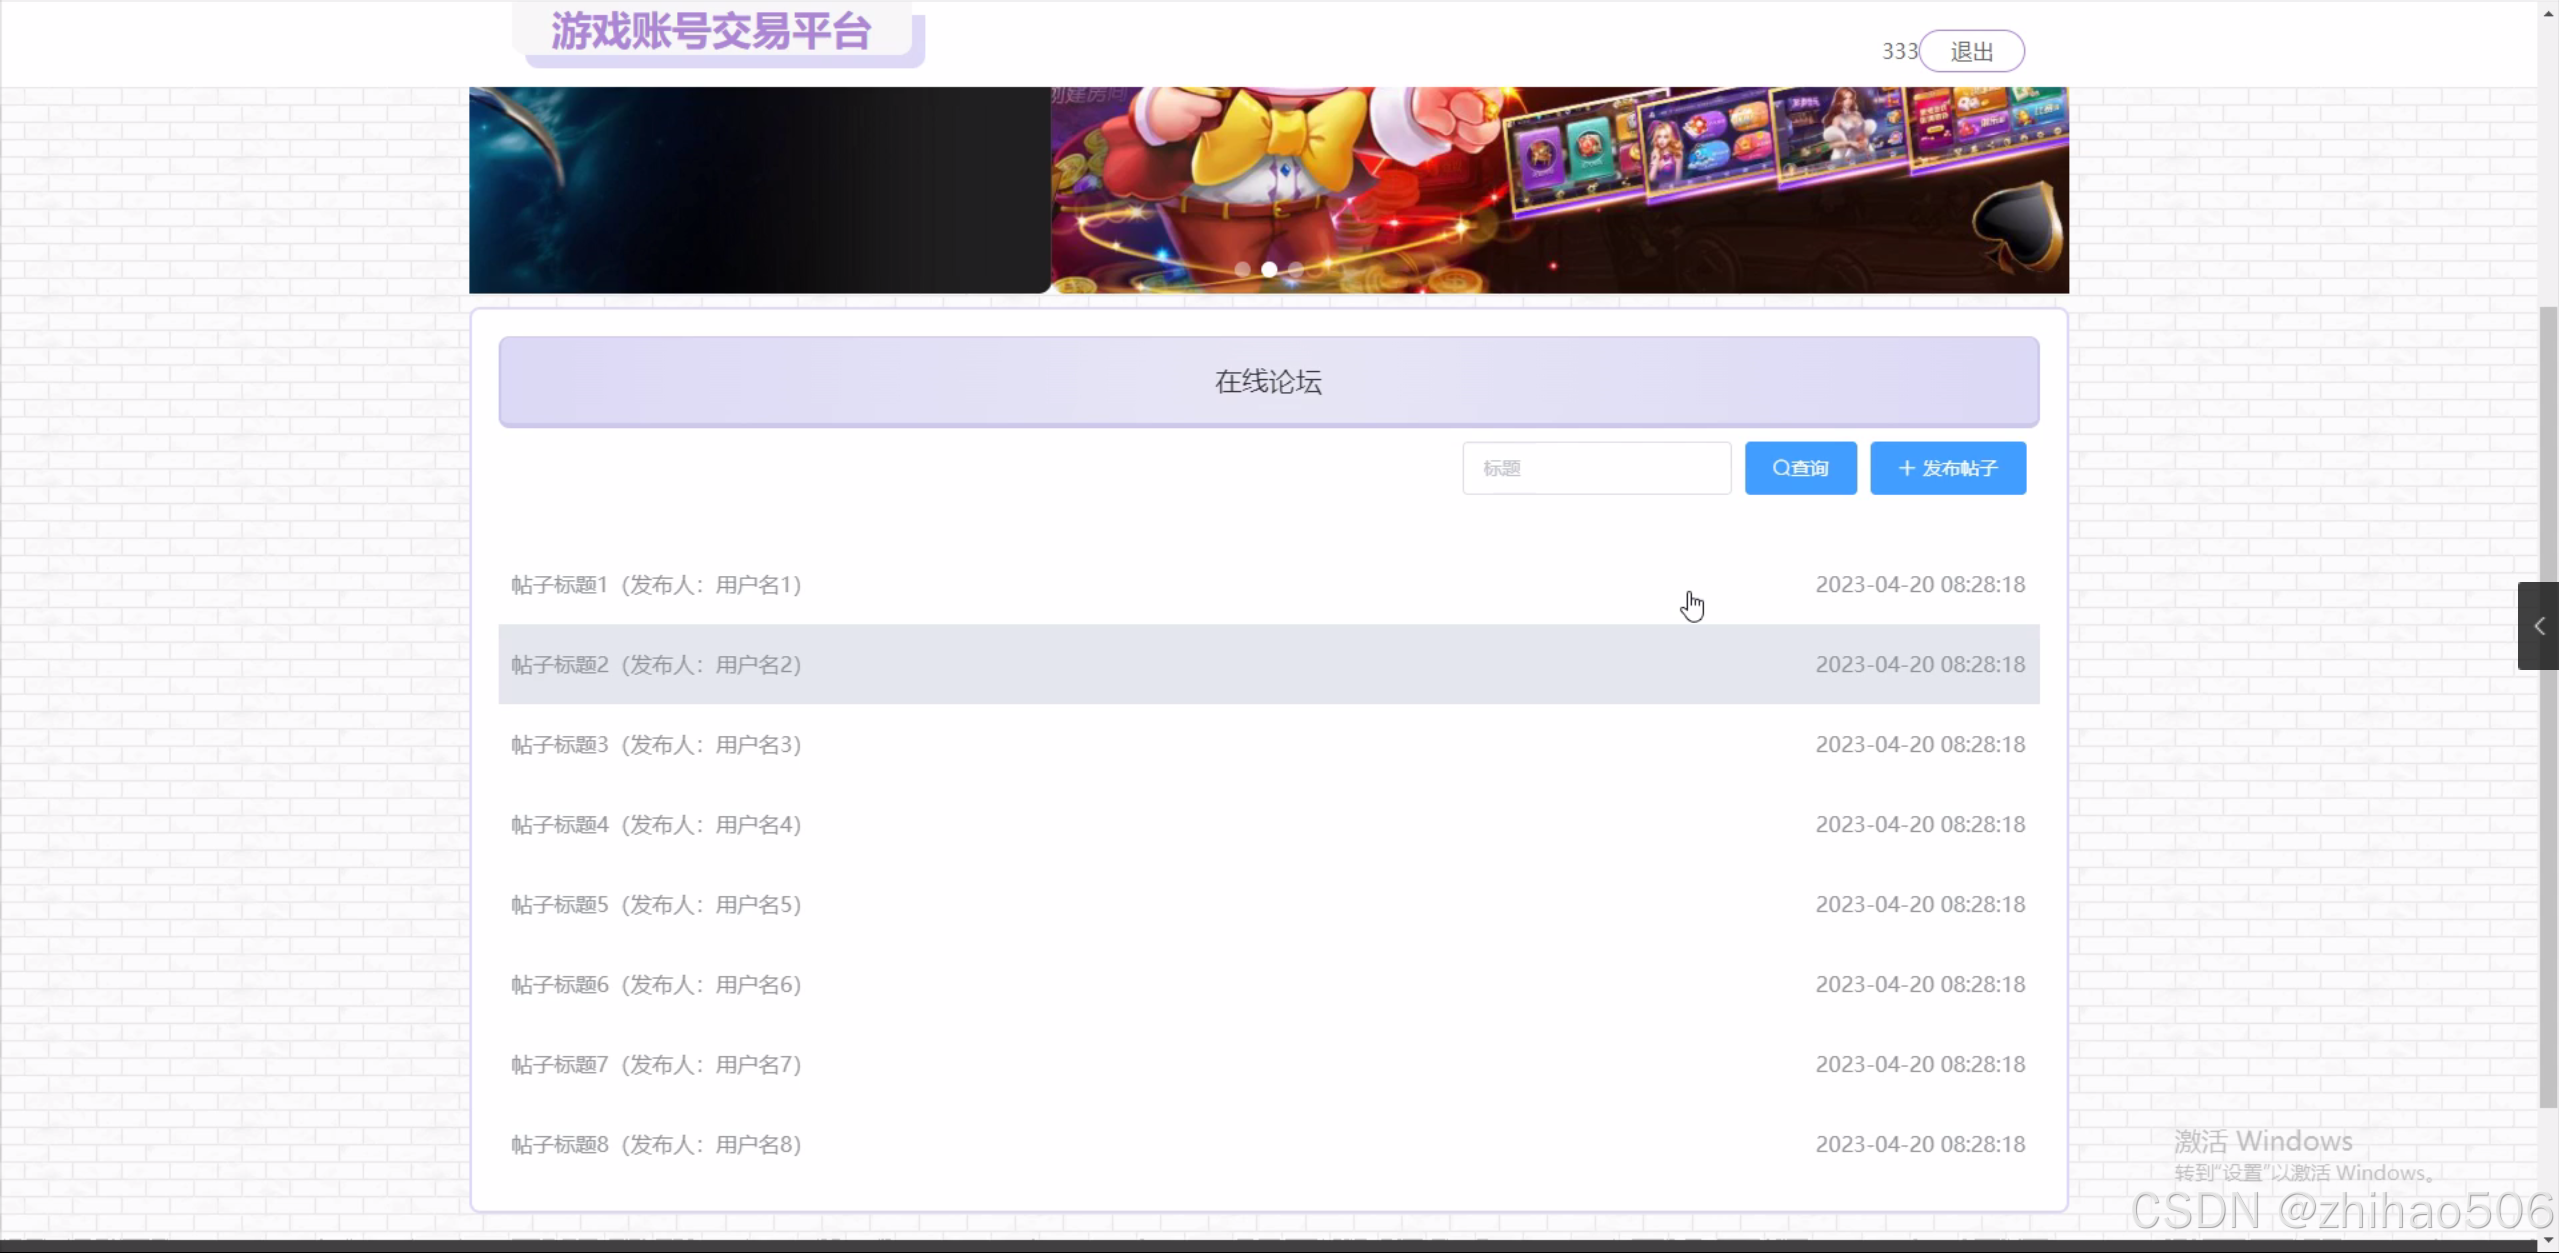Select the third carousel indicator dot
Screen dimensions: 2559x1253
[1296, 269]
